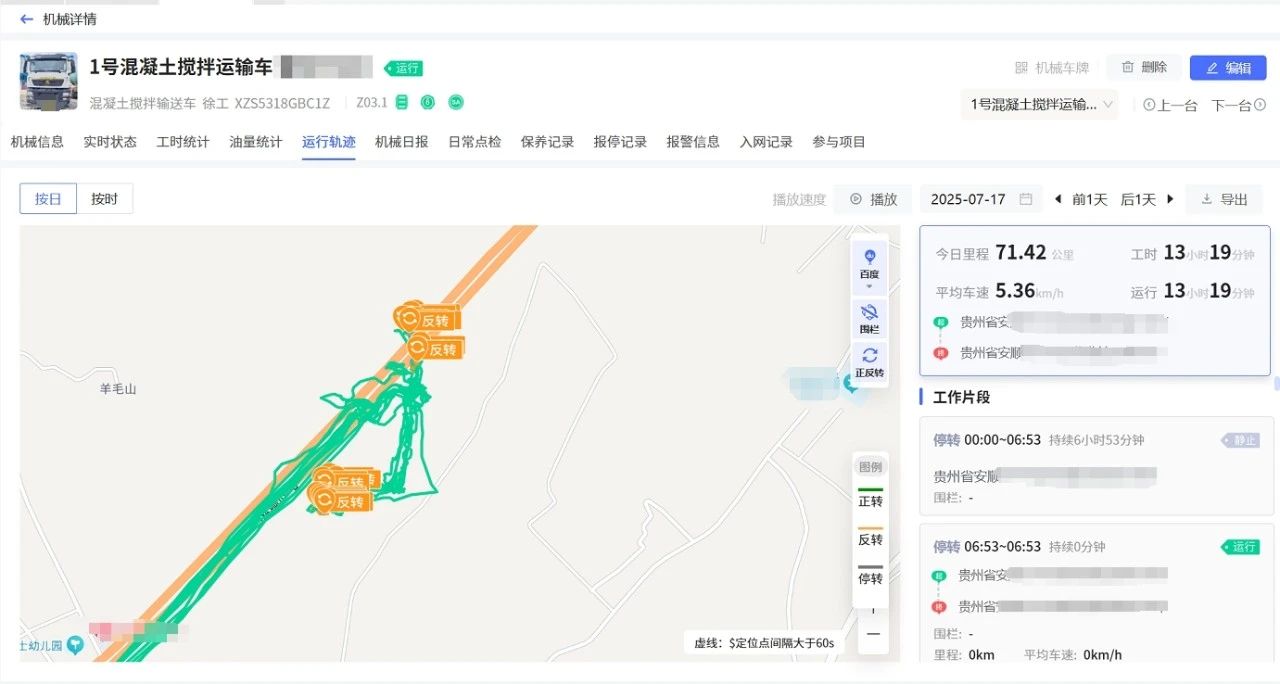Click end-point icon in 06:53 segment
This screenshot has width=1280, height=684.
click(x=940, y=607)
